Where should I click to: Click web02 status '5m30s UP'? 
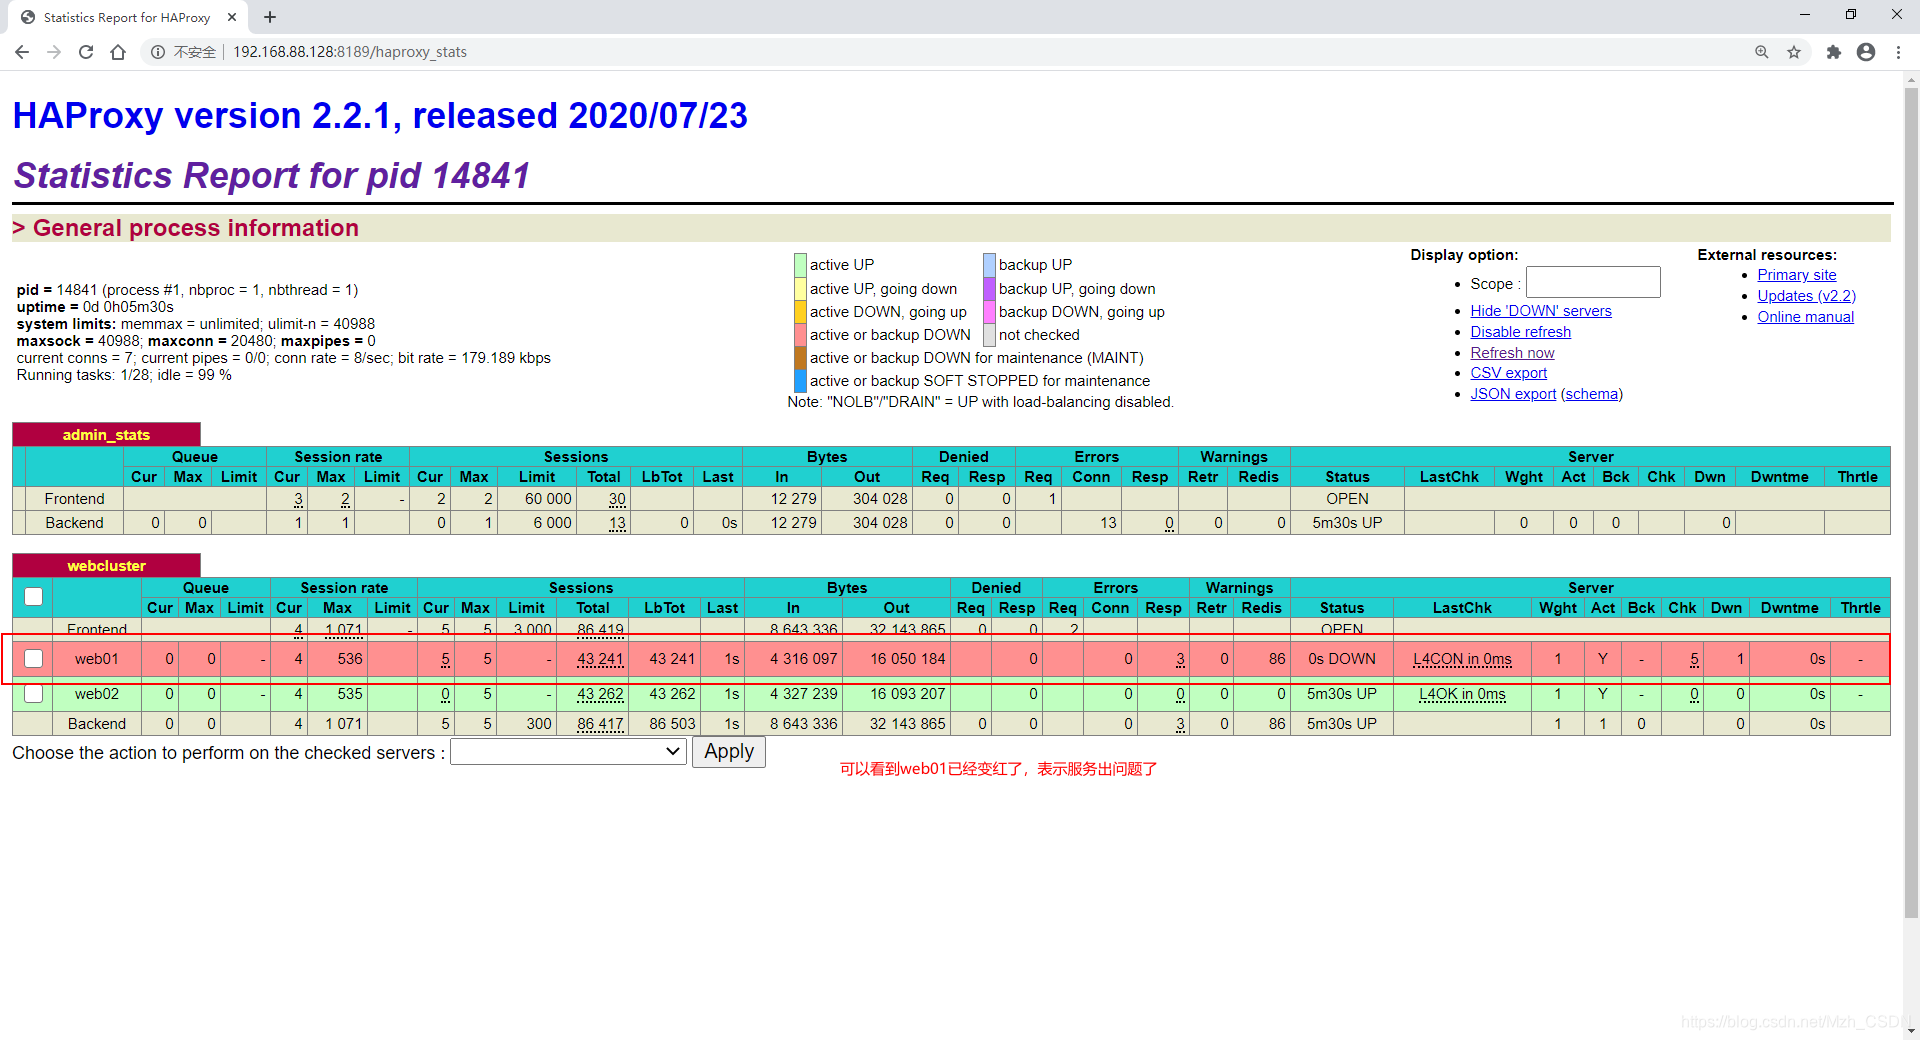(x=1341, y=694)
